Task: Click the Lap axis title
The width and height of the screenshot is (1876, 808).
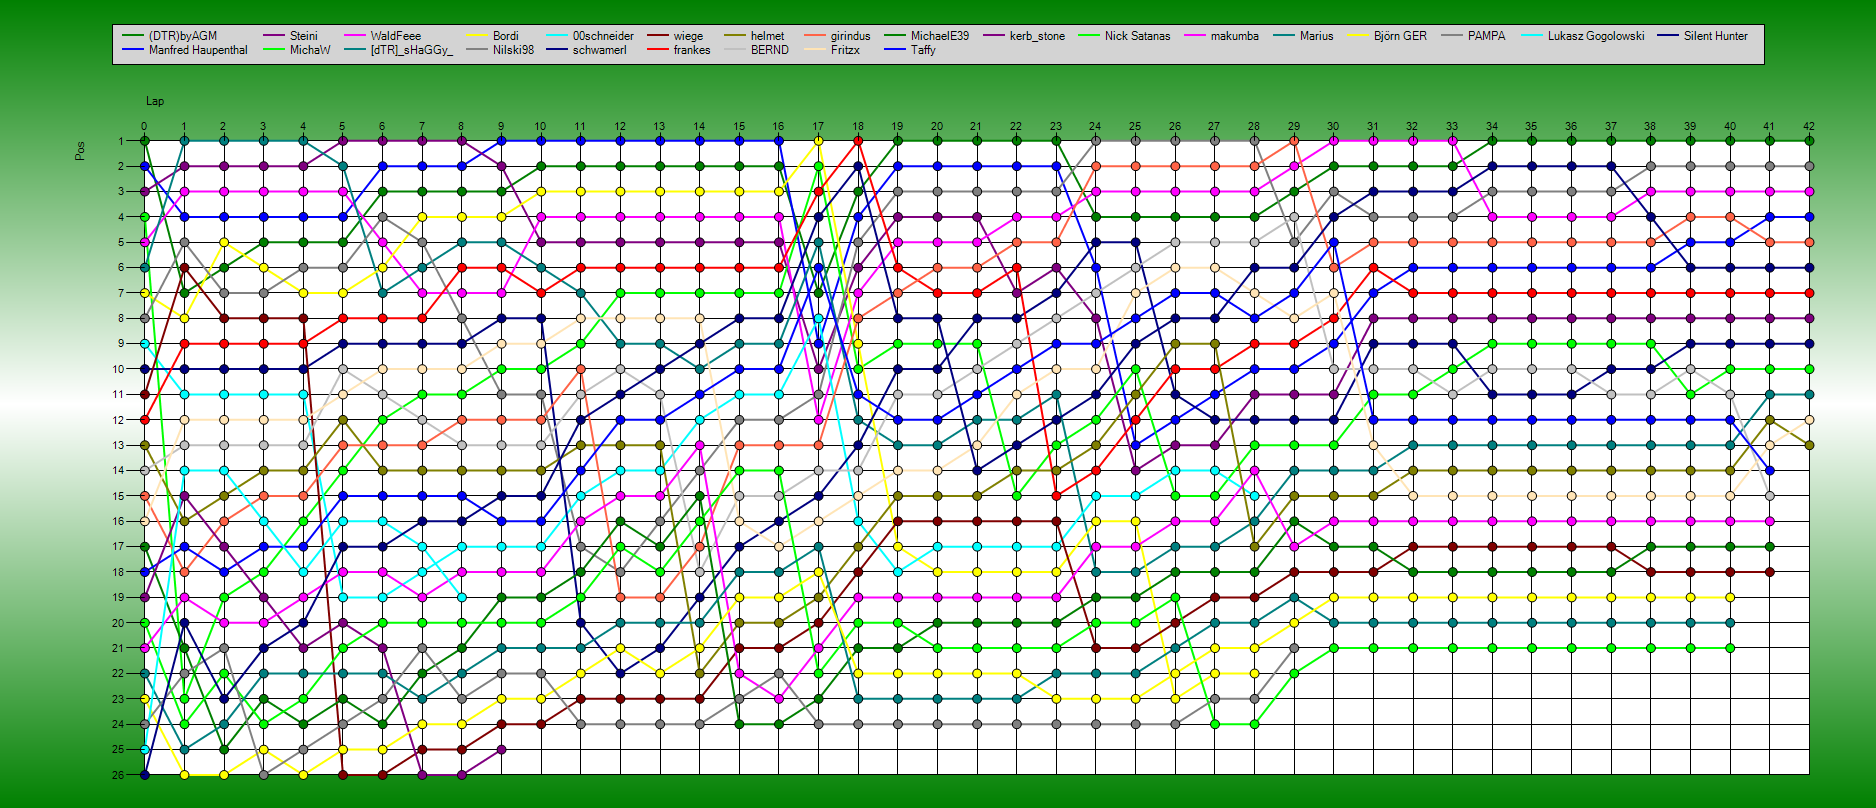Action: tap(155, 101)
